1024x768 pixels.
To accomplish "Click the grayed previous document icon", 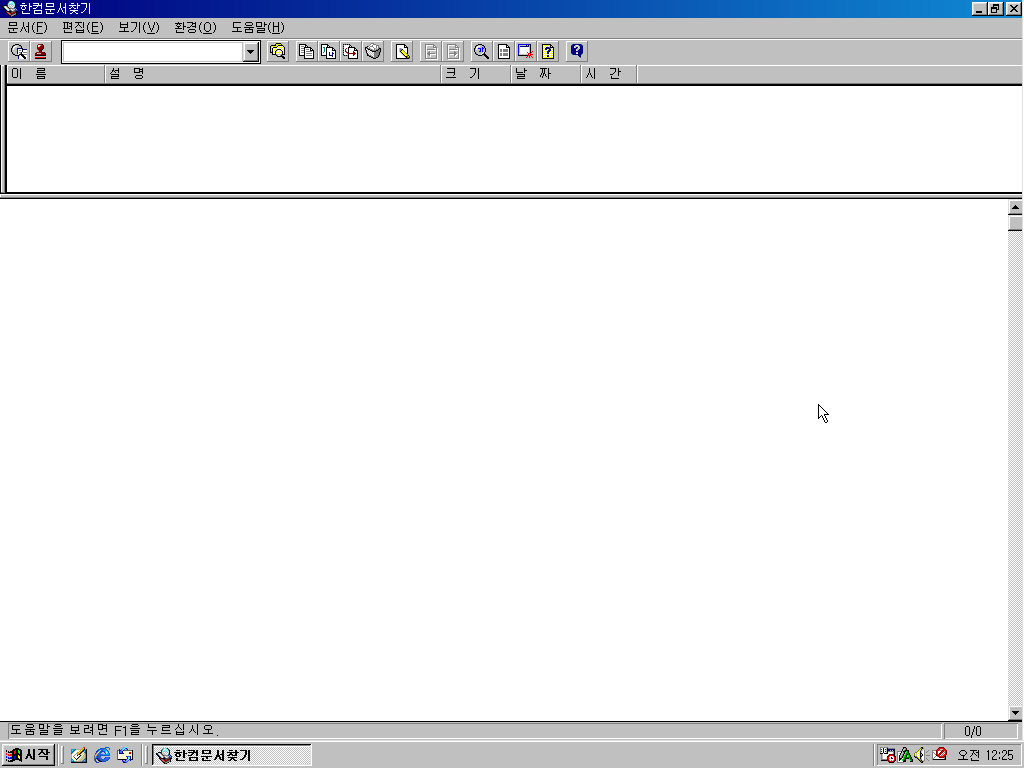I will click(x=431, y=52).
